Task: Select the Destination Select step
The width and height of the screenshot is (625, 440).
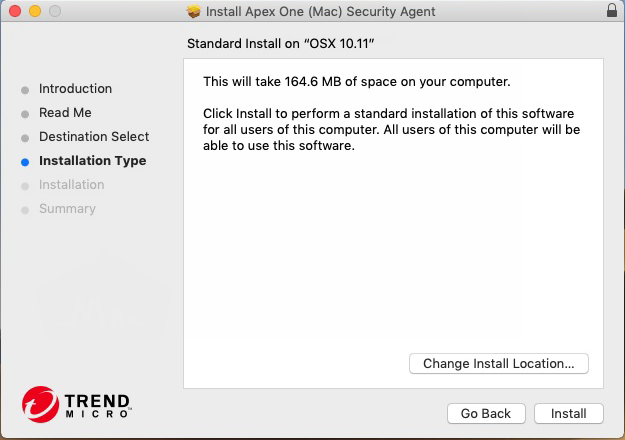Action: [94, 137]
